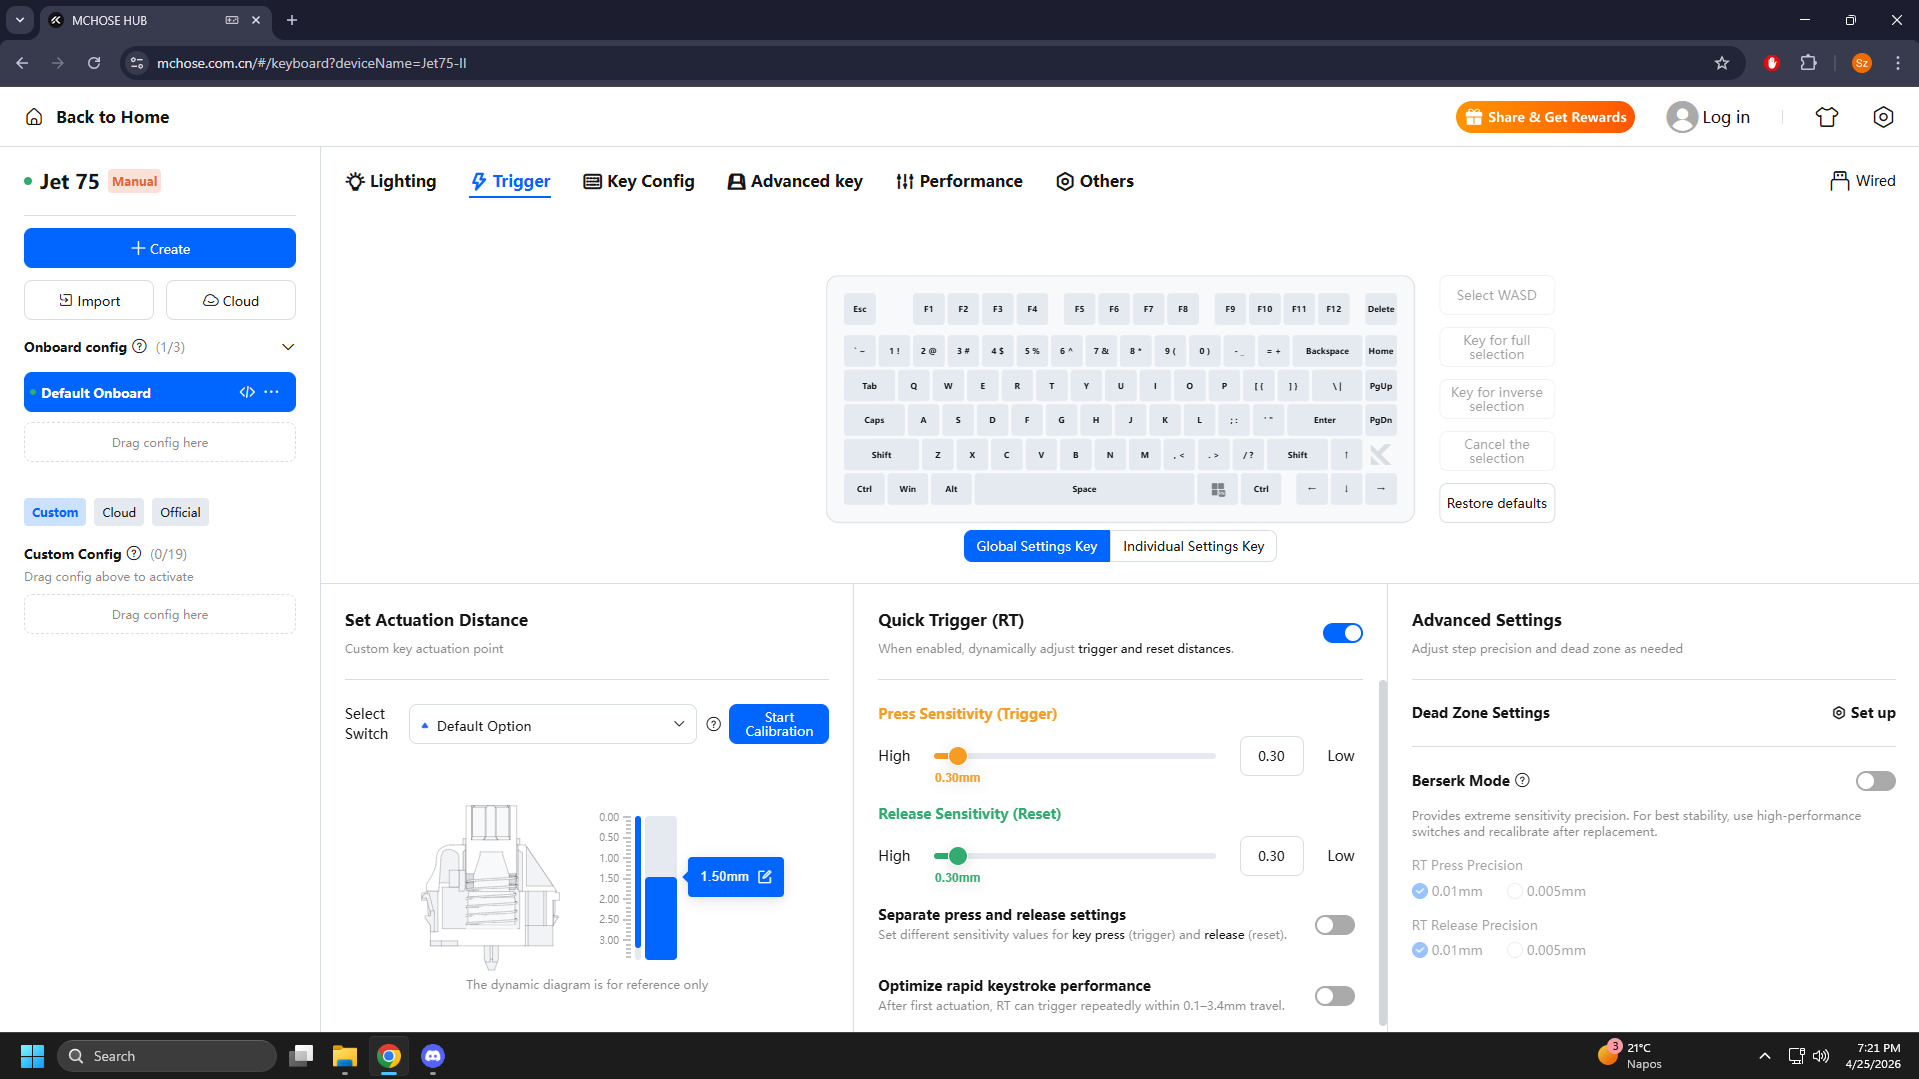Open the Chrome three-dot menu
1919x1079 pixels.
pos(1897,63)
